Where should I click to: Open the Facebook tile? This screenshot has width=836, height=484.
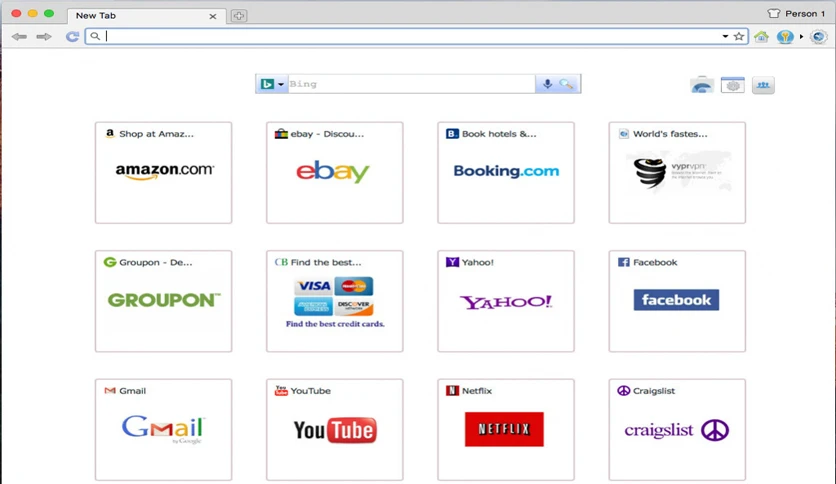tap(677, 301)
